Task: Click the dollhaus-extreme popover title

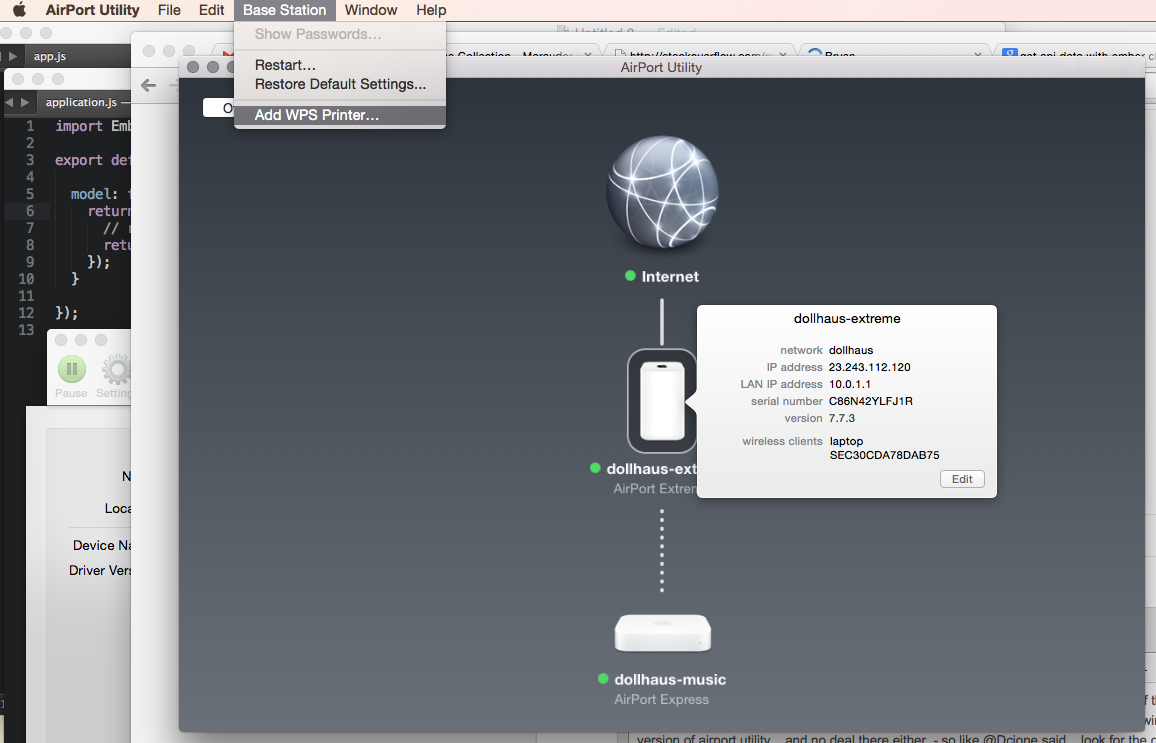Action: (847, 318)
